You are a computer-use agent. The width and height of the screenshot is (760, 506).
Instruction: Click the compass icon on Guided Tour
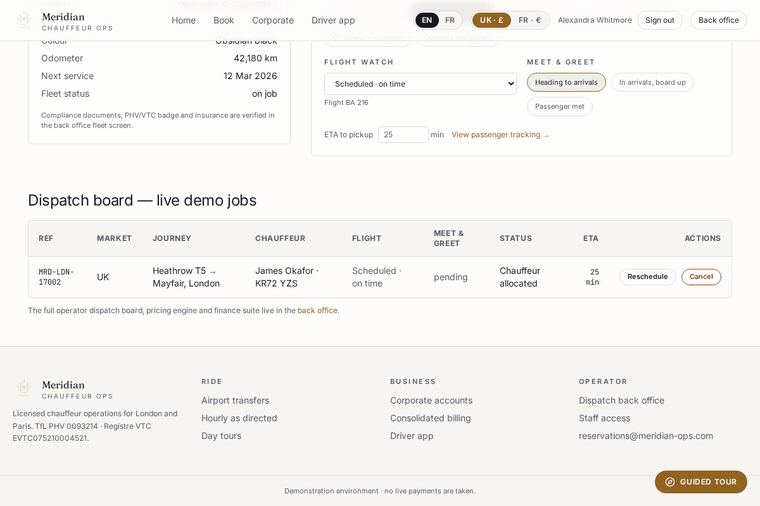point(670,482)
